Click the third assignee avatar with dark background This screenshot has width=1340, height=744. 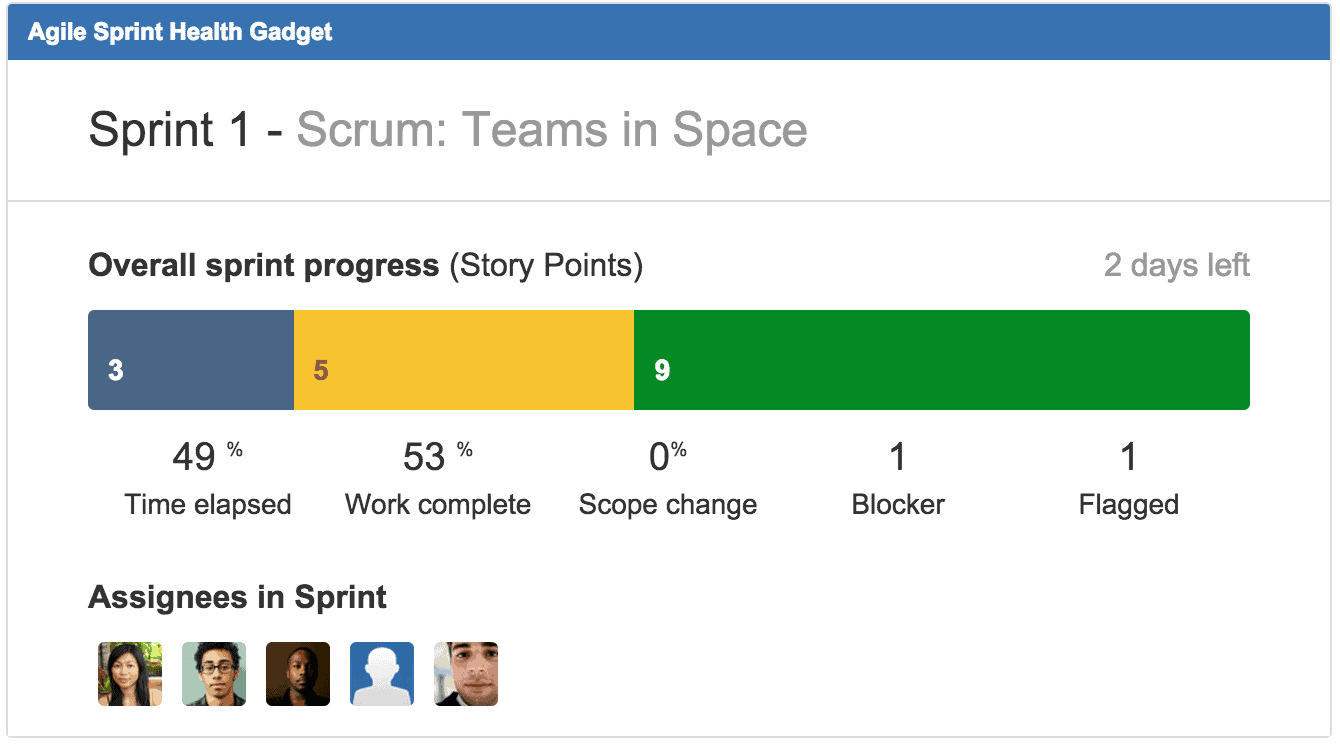click(298, 674)
